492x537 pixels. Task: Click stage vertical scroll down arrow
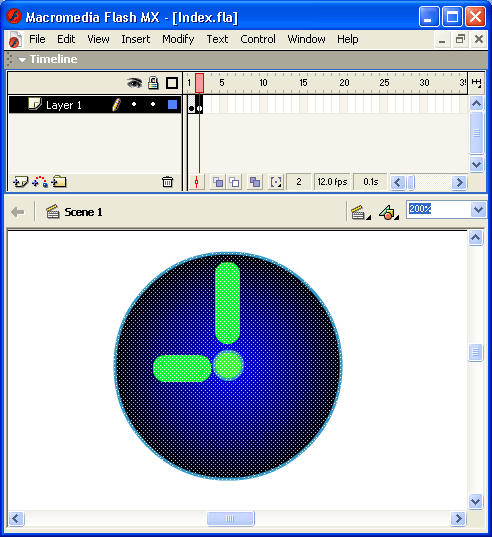point(476,501)
